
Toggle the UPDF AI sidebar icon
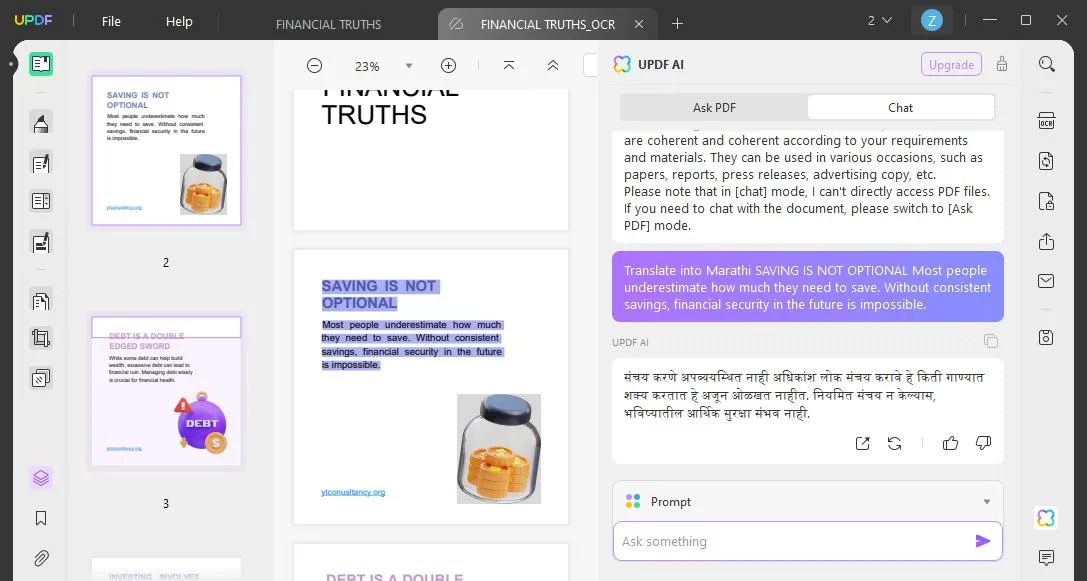[x=1046, y=518]
